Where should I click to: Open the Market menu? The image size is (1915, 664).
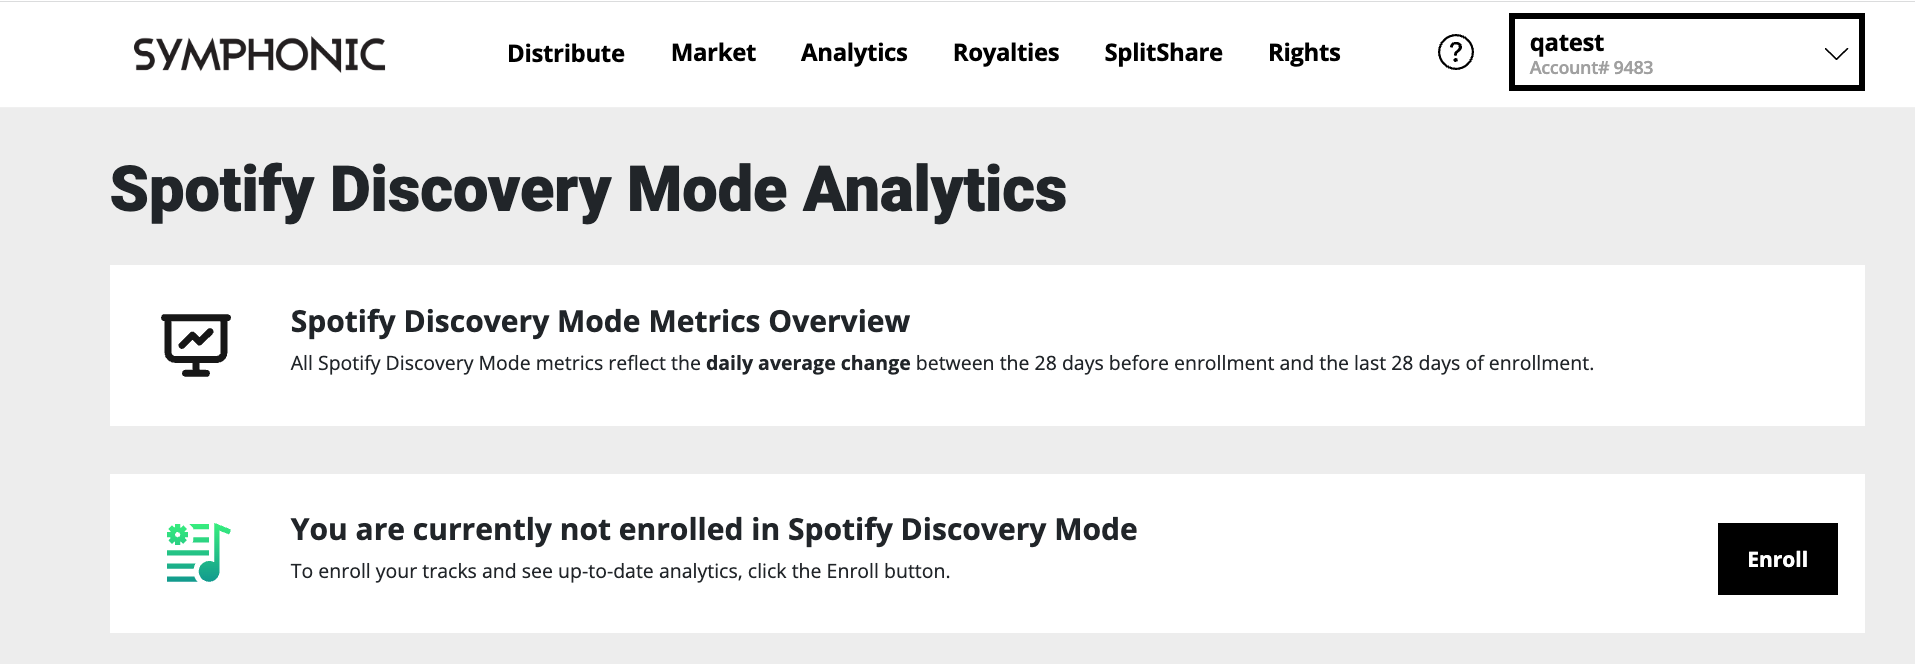pyautogui.click(x=713, y=53)
